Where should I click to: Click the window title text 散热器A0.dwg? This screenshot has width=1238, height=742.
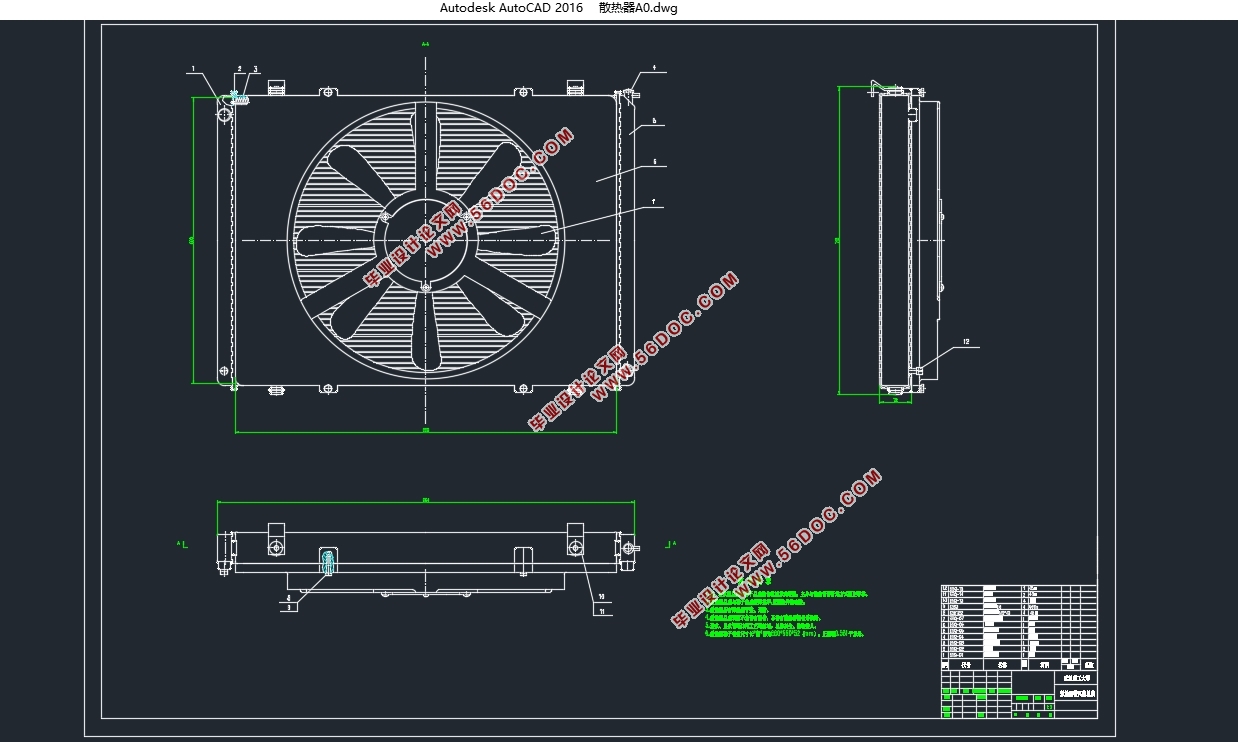[638, 8]
